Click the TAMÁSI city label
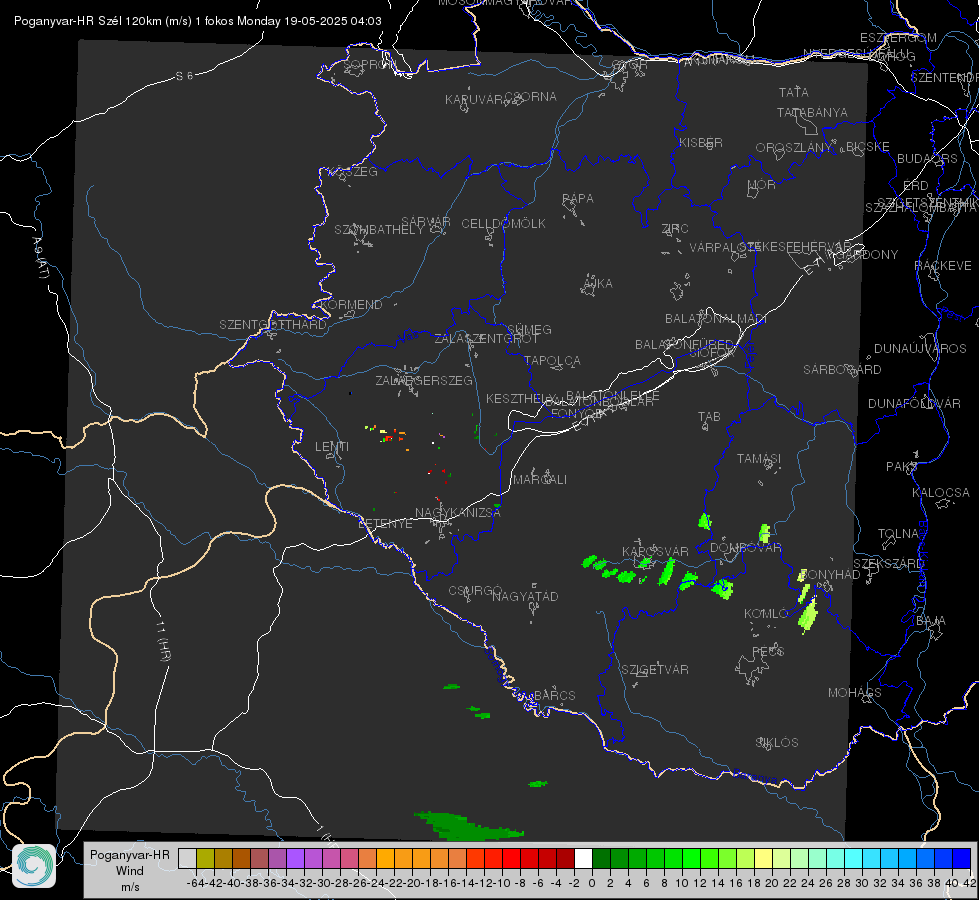 tap(759, 459)
